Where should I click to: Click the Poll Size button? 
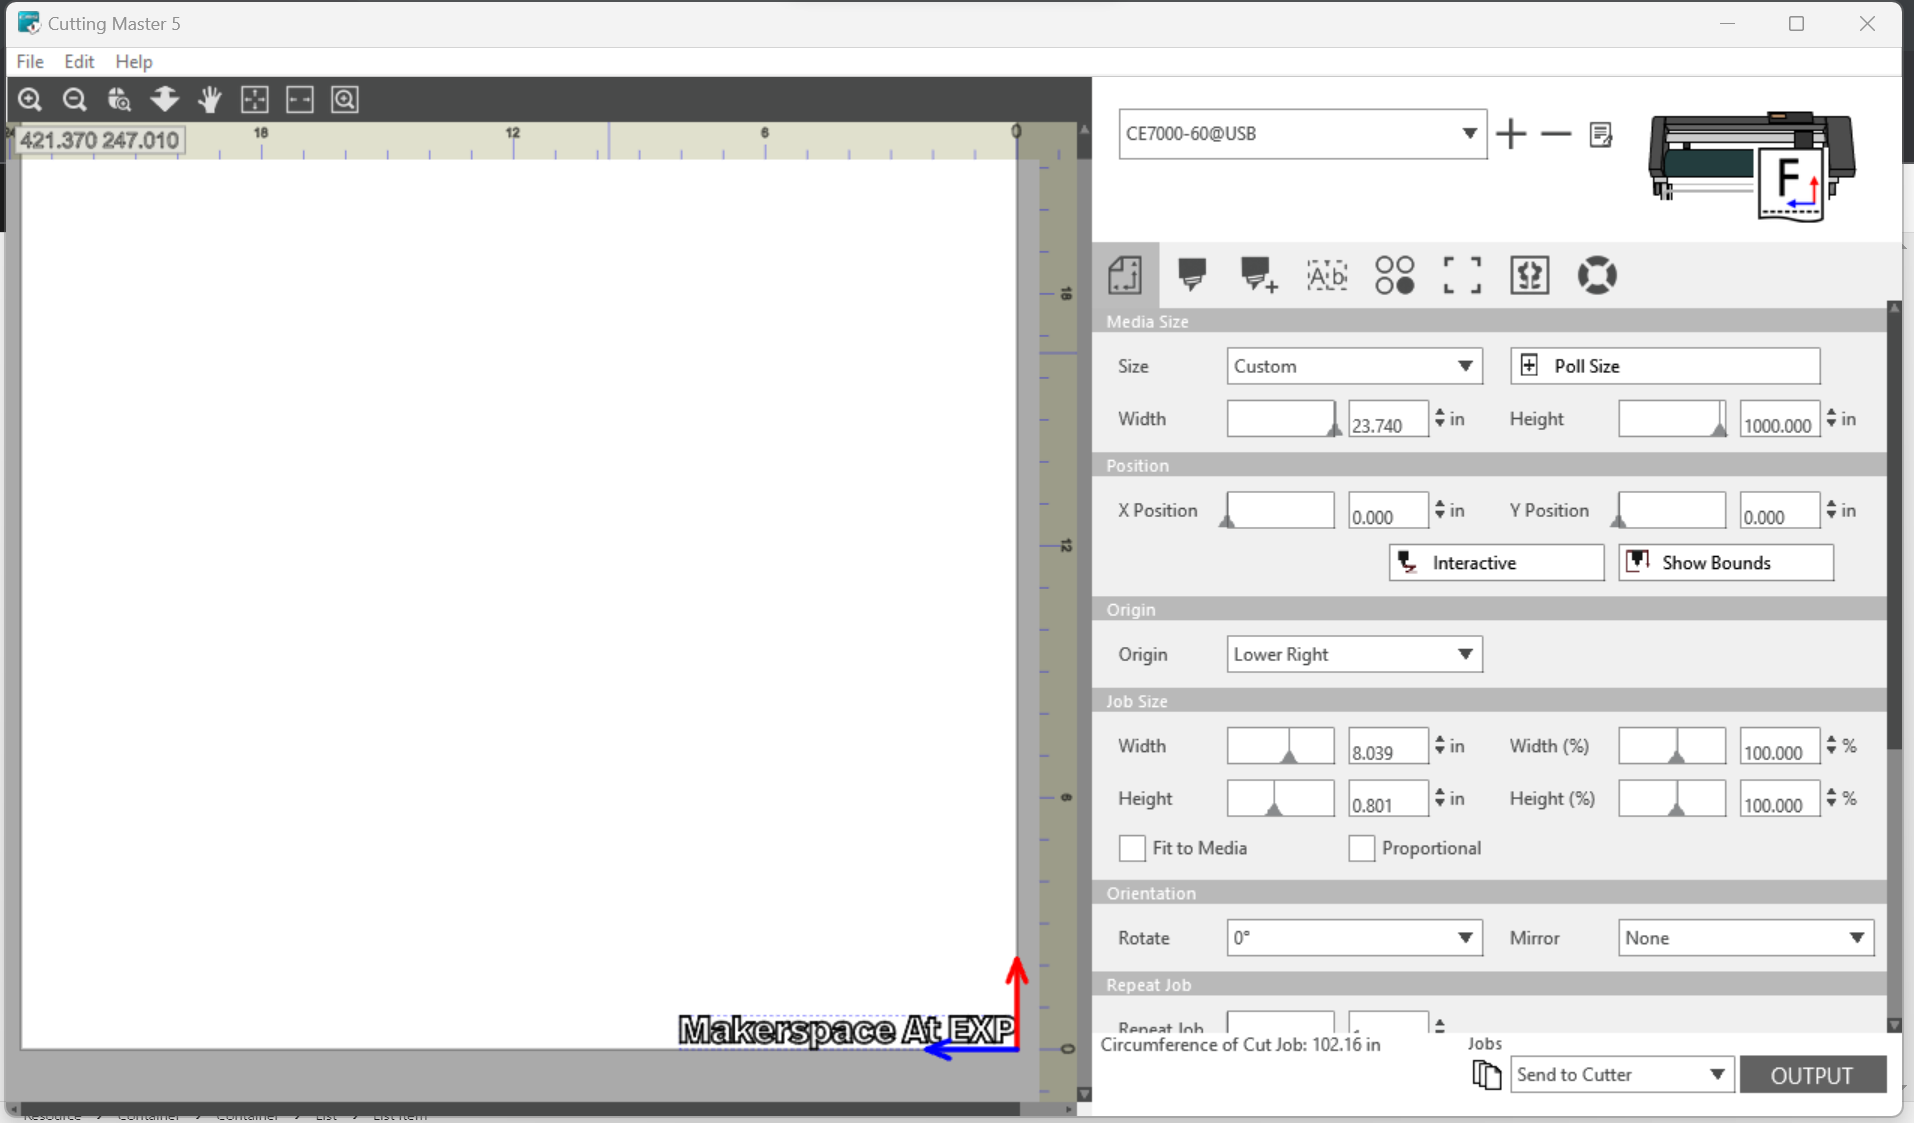(x=1664, y=366)
